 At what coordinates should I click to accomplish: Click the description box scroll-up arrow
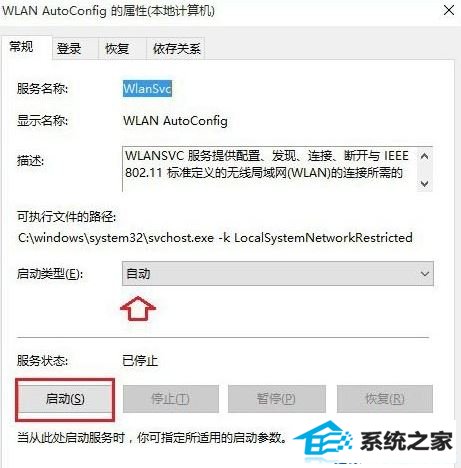click(x=424, y=156)
